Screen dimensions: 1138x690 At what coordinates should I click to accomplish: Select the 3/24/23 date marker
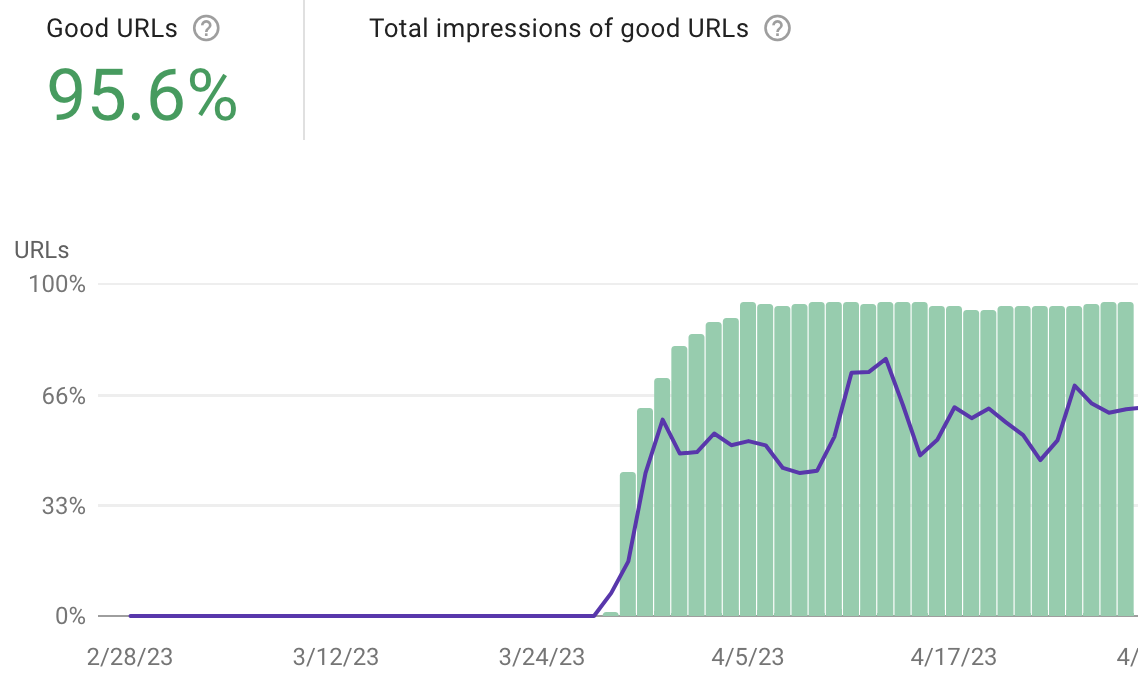541,657
